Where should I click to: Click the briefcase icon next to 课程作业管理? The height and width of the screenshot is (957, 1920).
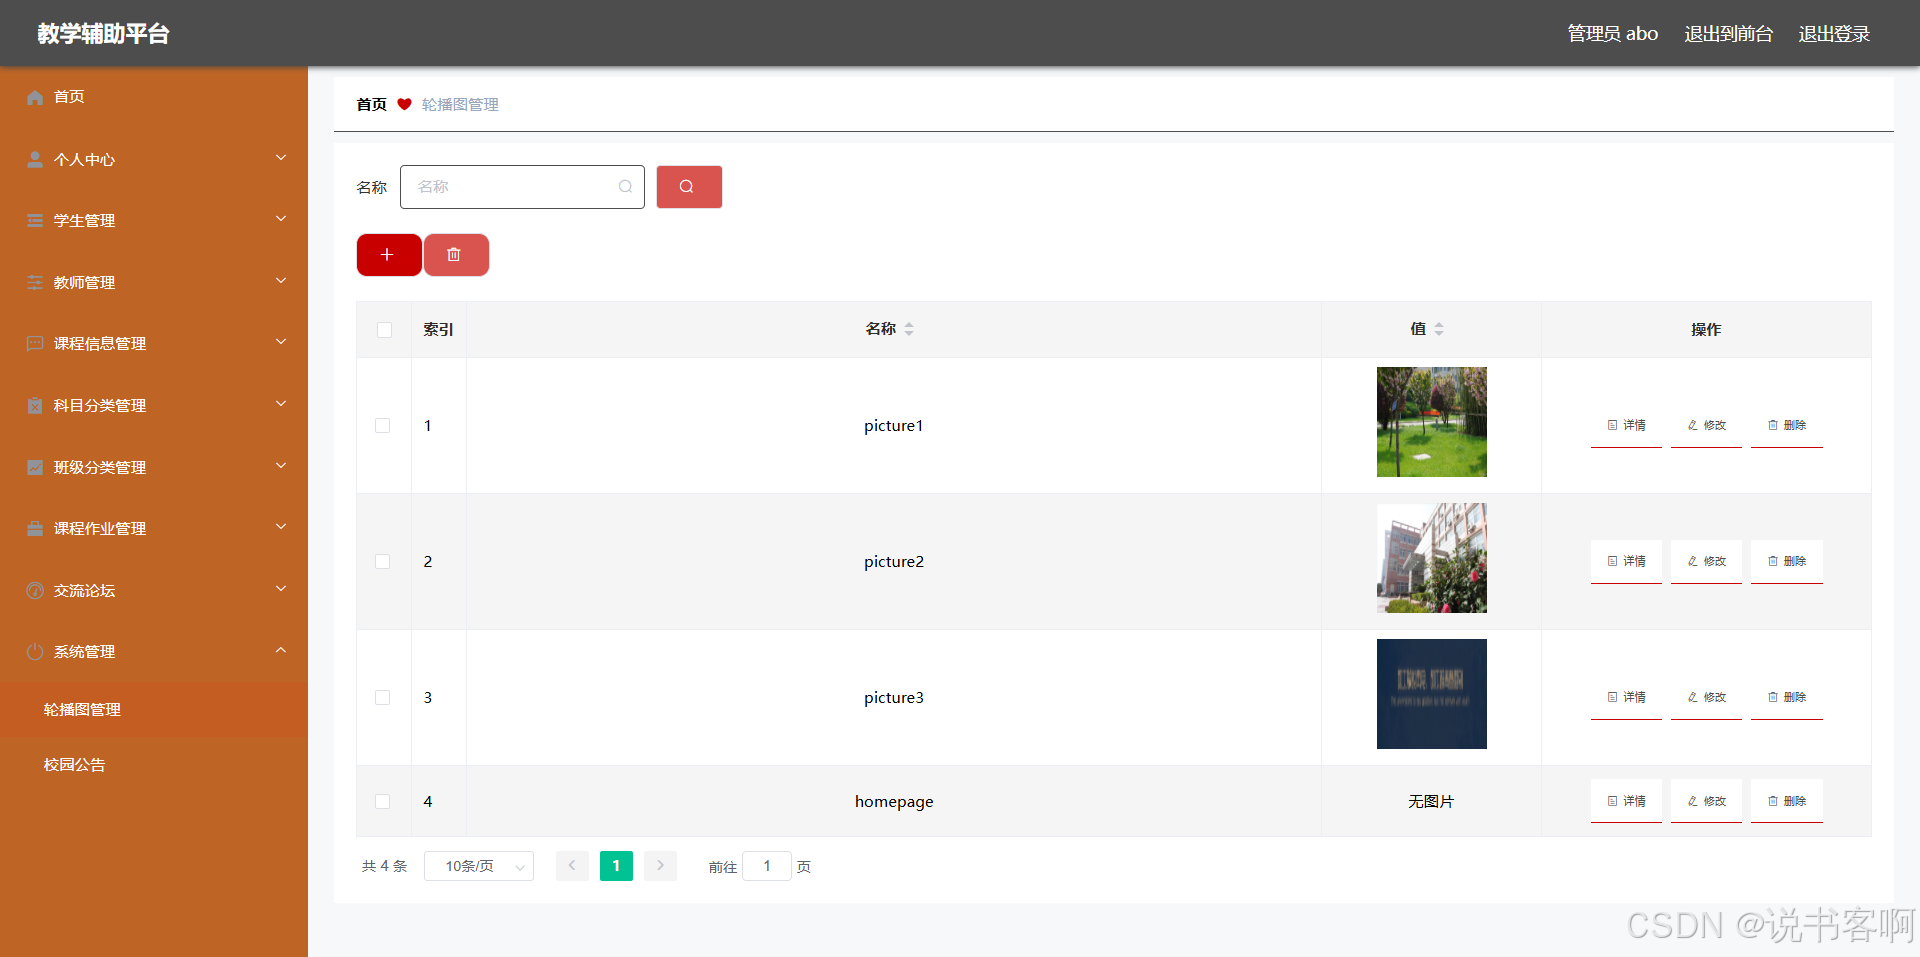click(35, 528)
